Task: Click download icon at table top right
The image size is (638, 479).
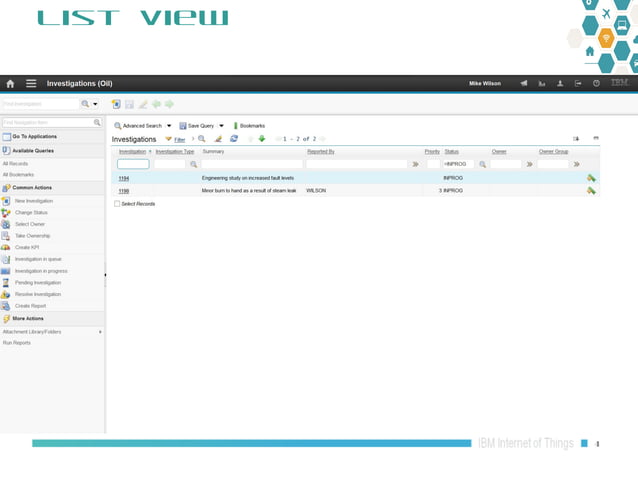Action: tap(576, 139)
